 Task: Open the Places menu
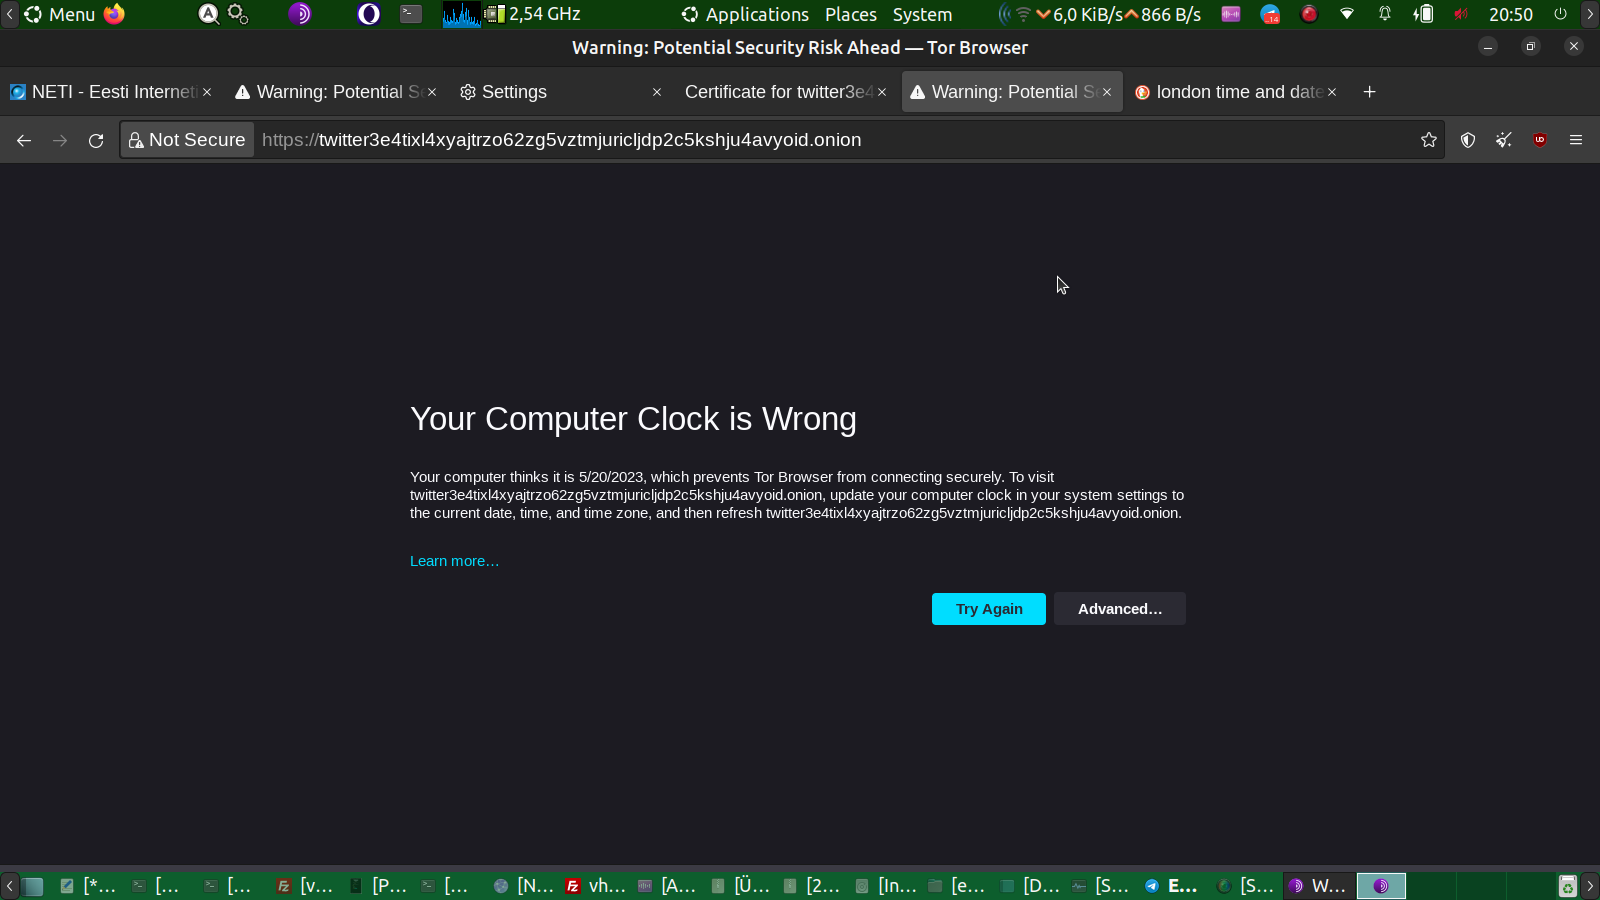pyautogui.click(x=851, y=14)
